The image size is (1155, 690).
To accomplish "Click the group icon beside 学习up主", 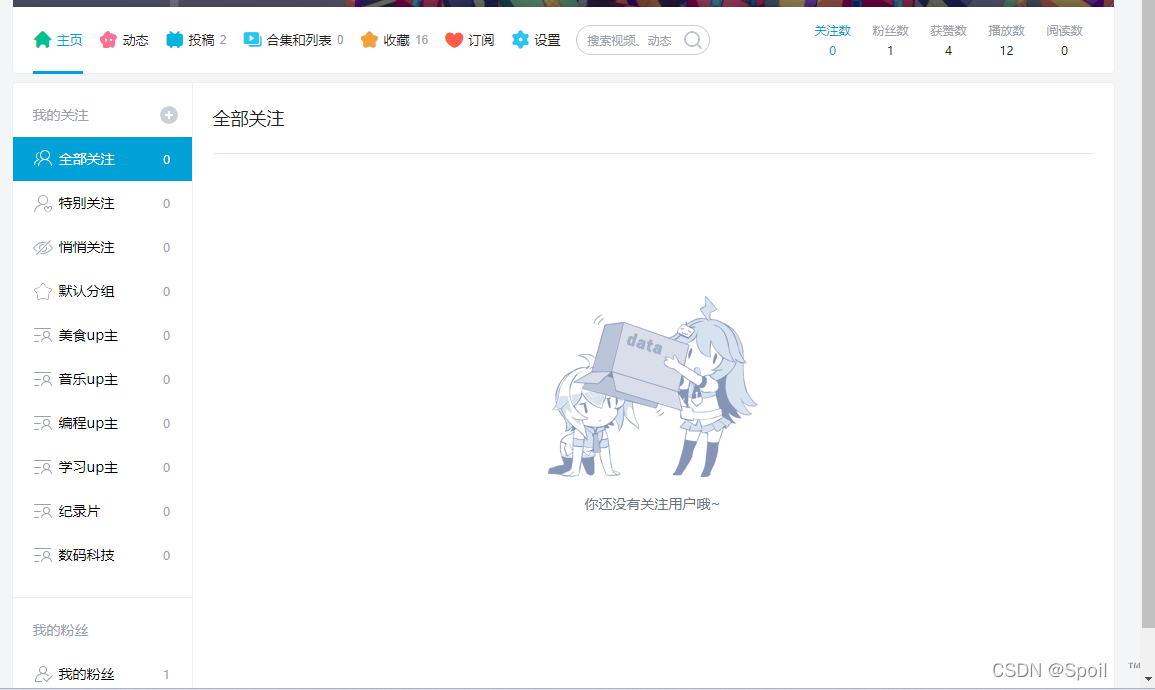I will click(x=43, y=468).
